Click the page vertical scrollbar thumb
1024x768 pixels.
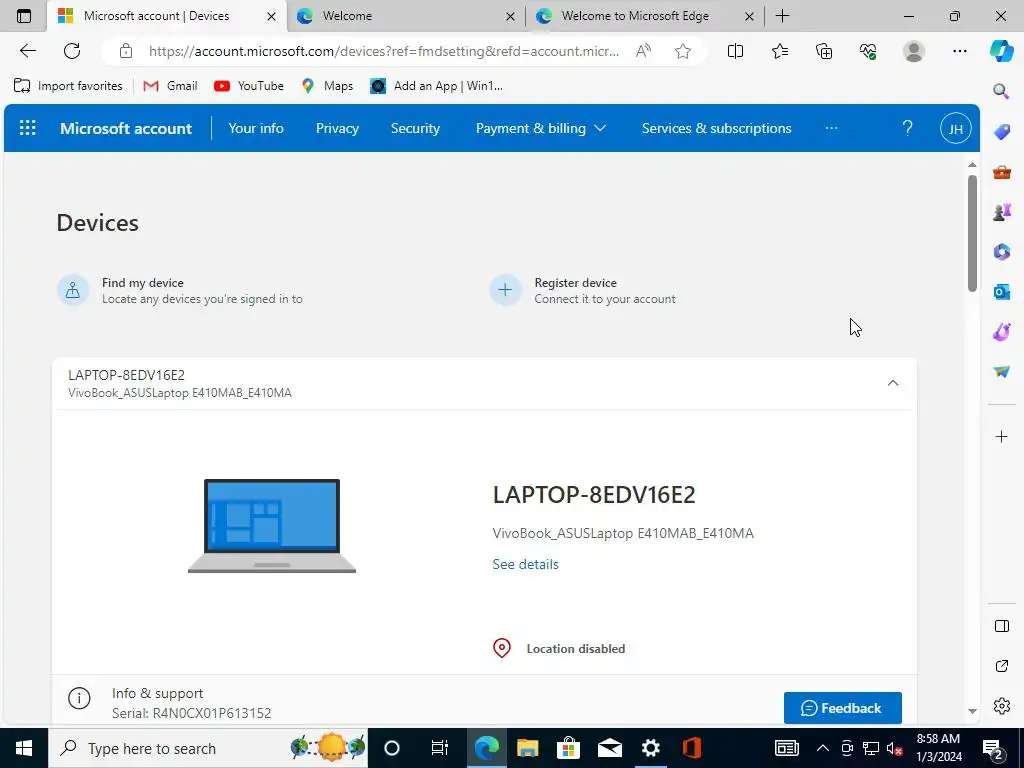pyautogui.click(x=972, y=233)
